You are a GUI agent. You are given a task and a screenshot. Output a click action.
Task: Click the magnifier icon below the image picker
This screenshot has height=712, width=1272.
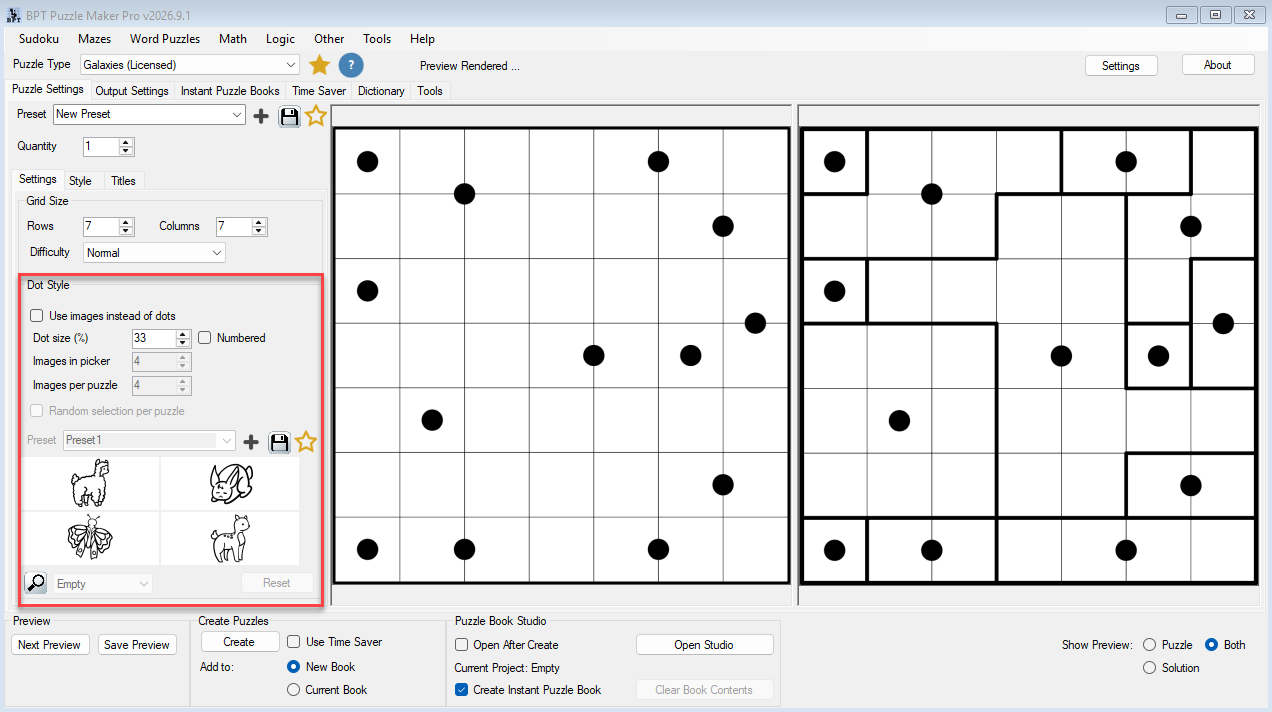(x=36, y=583)
